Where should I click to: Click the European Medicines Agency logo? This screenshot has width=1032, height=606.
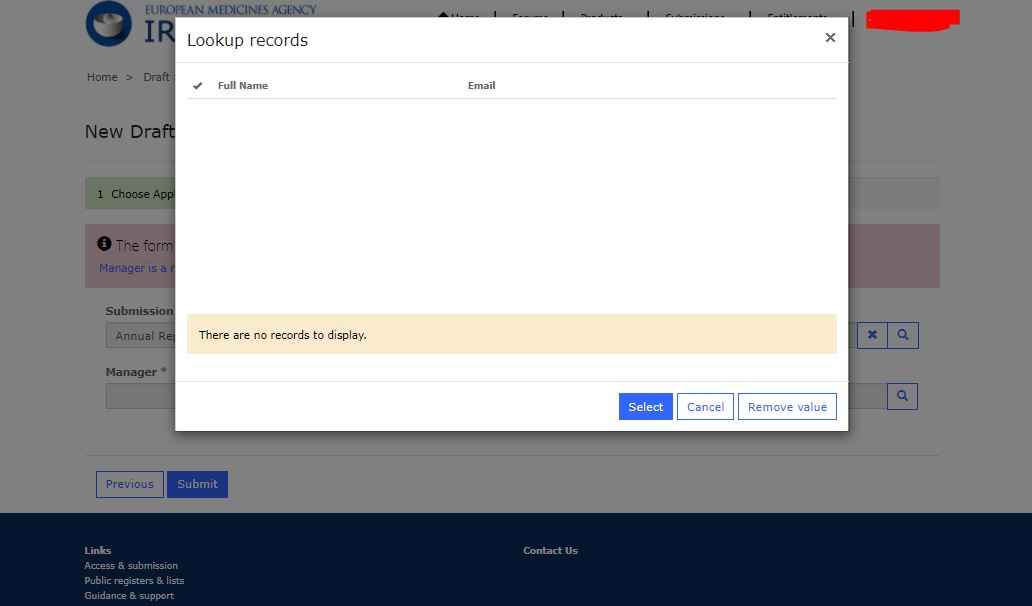click(x=108, y=24)
